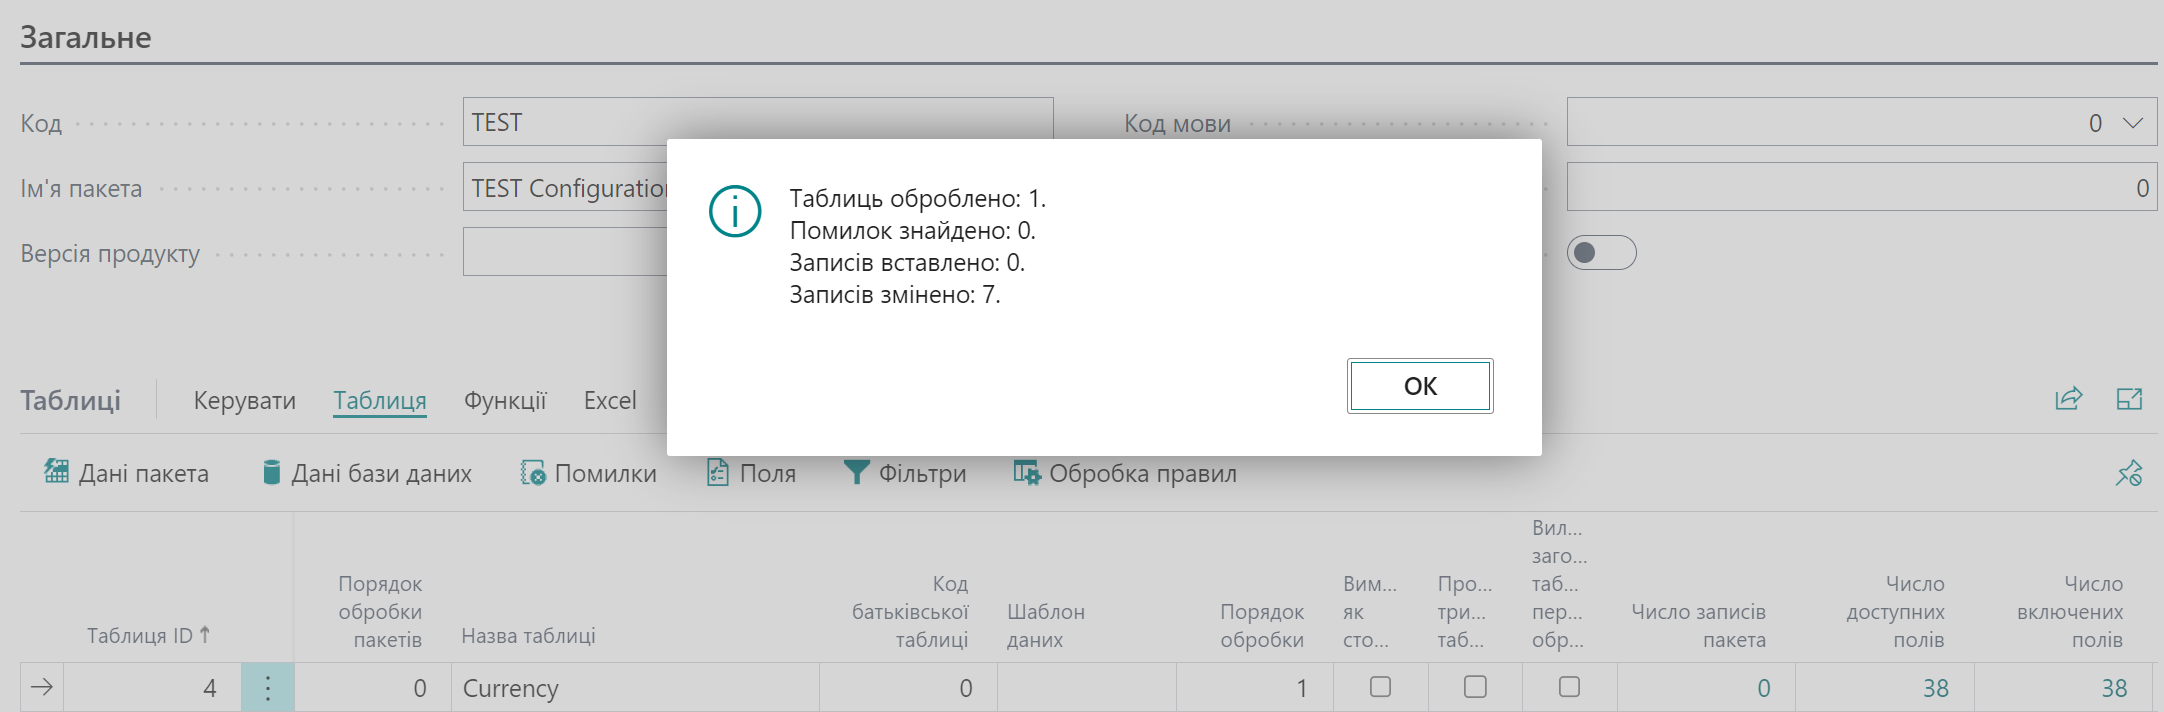Open Дані бази даних database icon

[271, 472]
